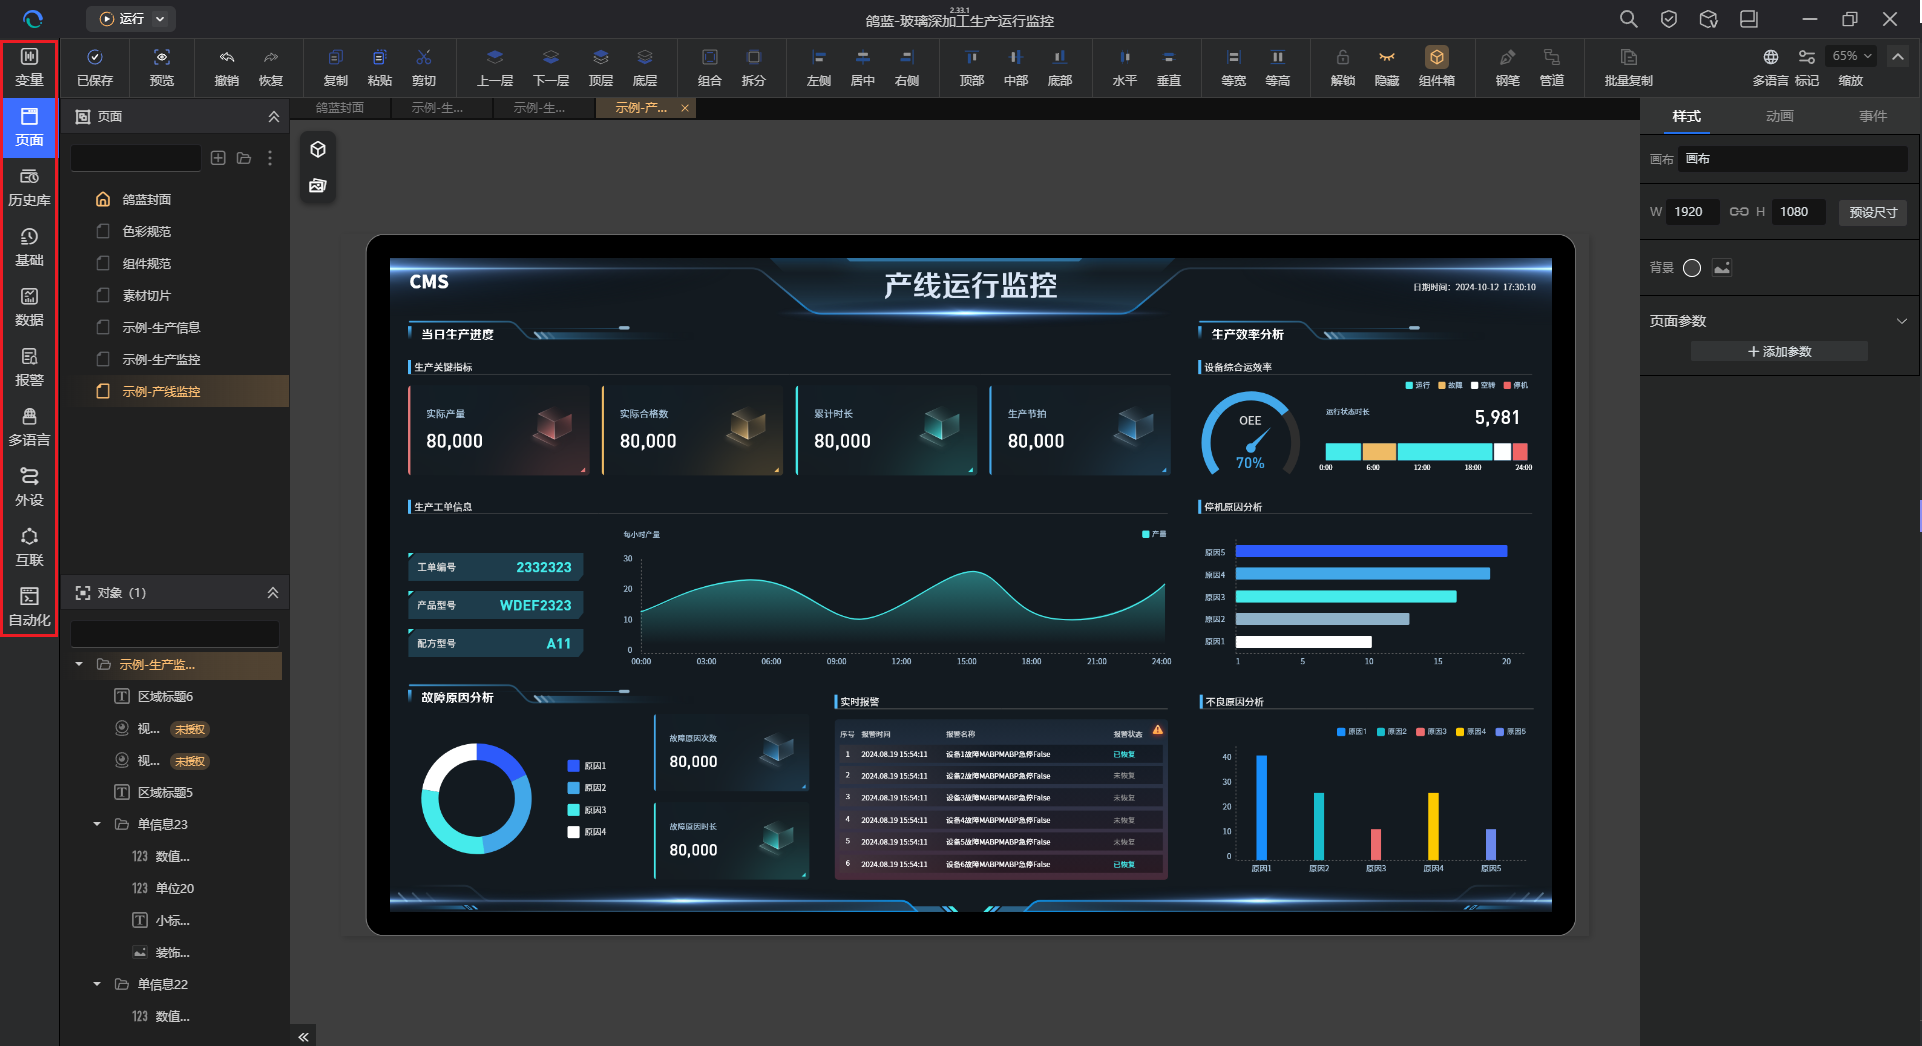
Task: Click the canvas width input field
Action: tap(1692, 212)
